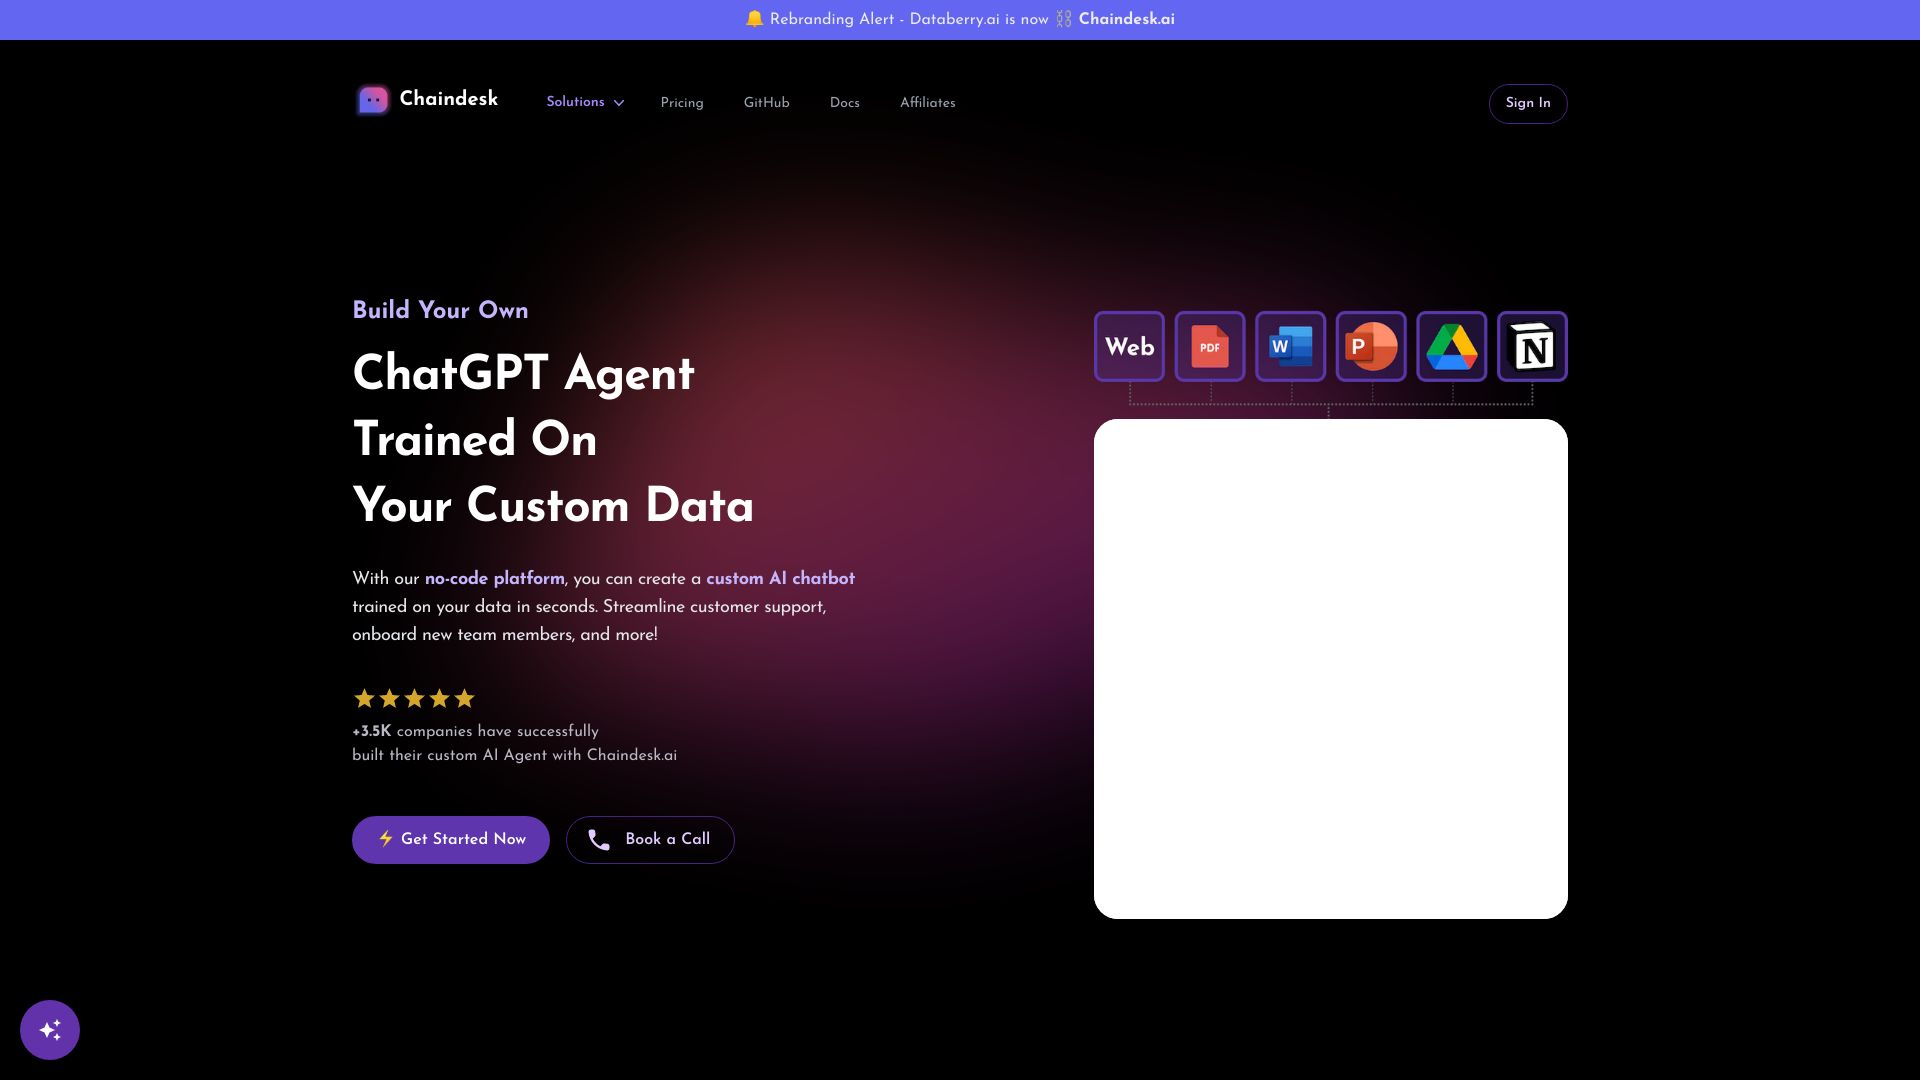1920x1080 pixels.
Task: Click the Word document source icon
Action: [1290, 347]
